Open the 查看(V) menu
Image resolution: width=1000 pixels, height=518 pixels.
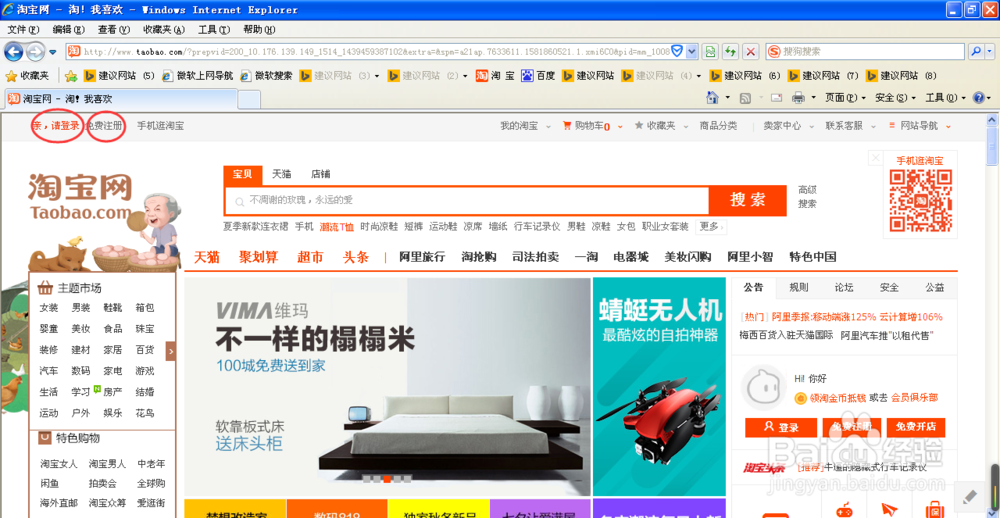pos(114,30)
